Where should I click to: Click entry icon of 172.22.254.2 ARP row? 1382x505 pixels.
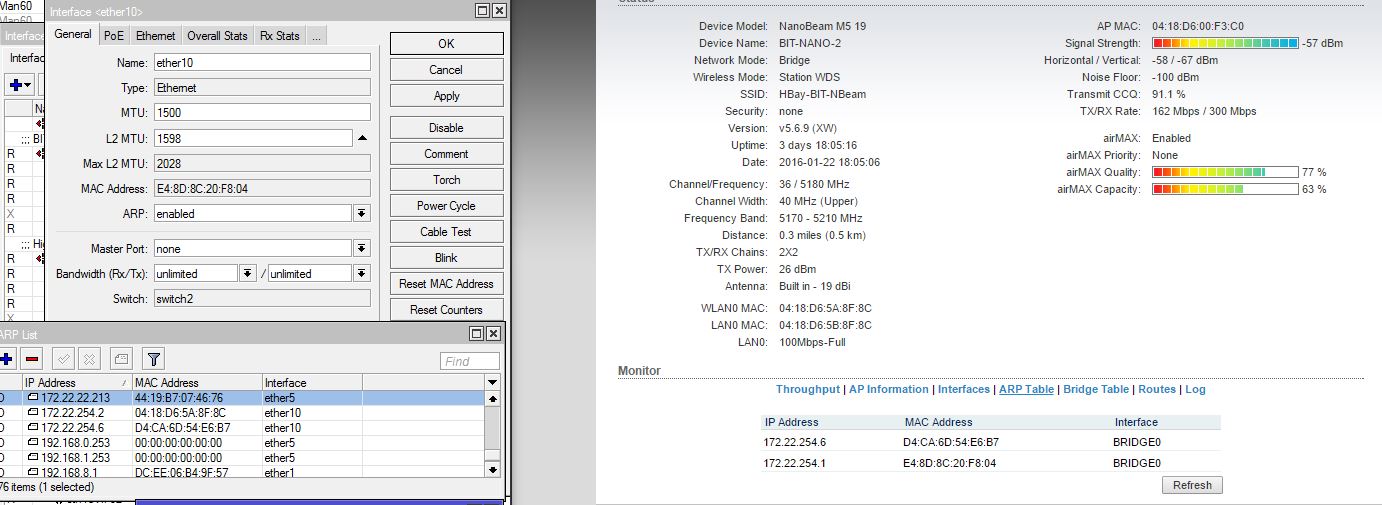coord(32,413)
